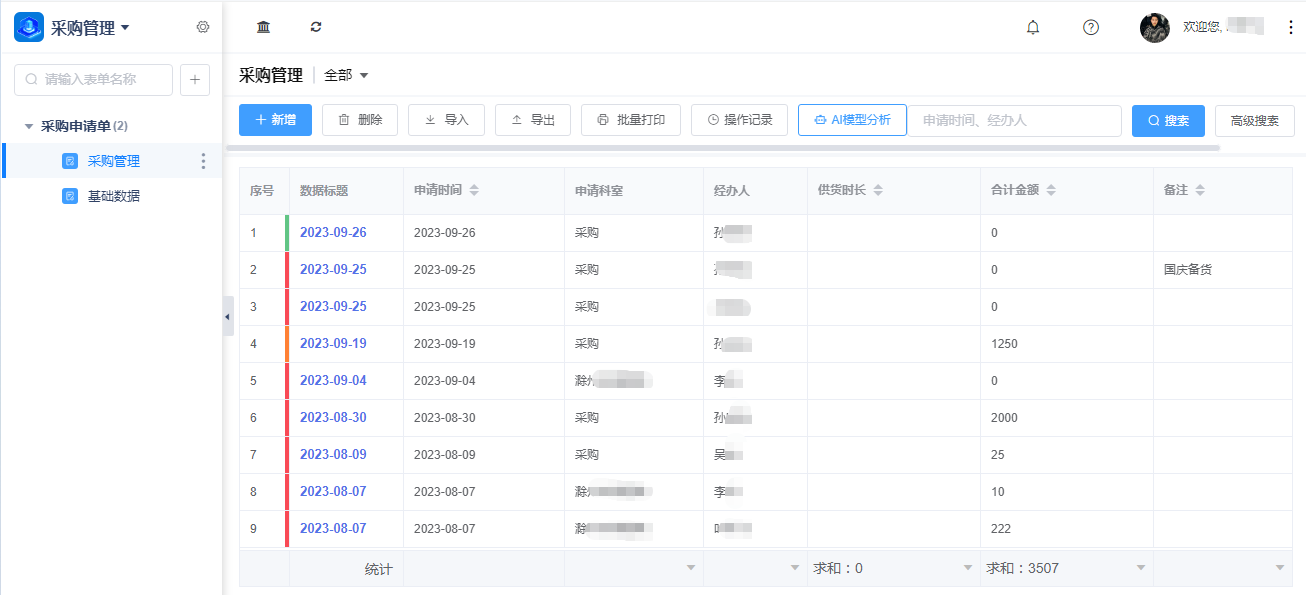The height and width of the screenshot is (595, 1306).
Task: Sort records by 供货时长 column
Action: (x=880, y=190)
